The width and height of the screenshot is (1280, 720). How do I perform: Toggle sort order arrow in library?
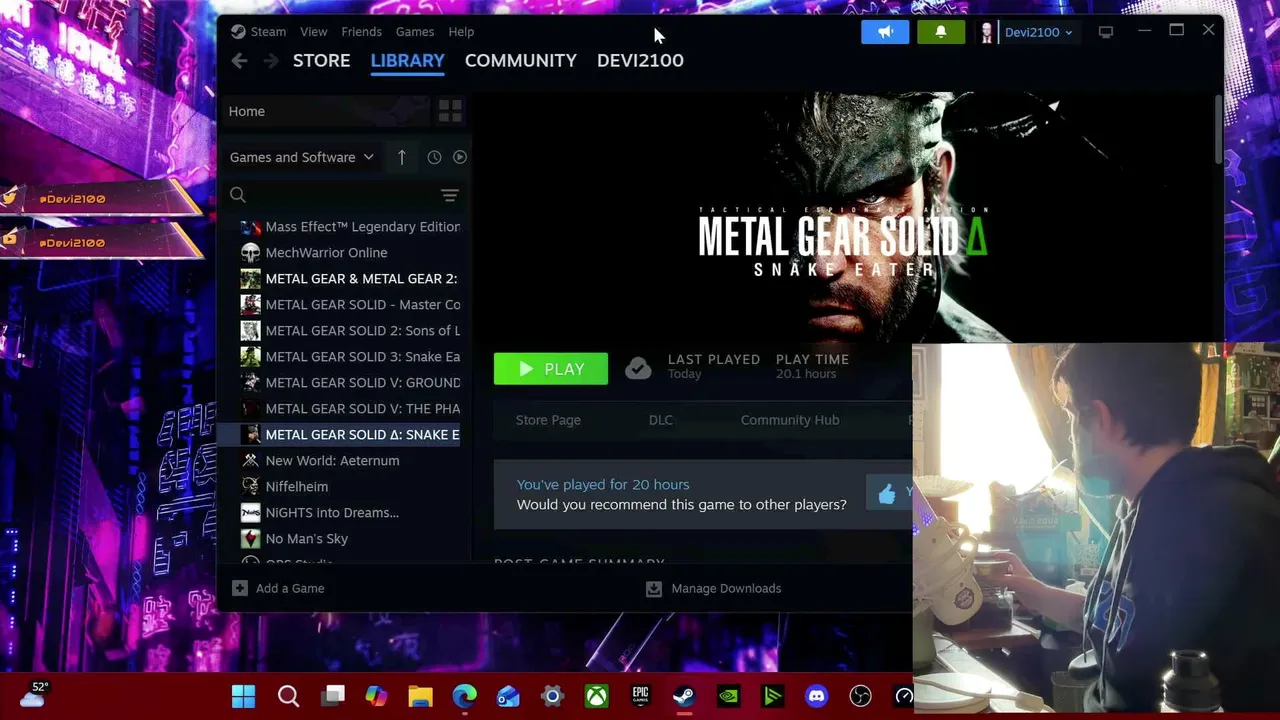401,157
